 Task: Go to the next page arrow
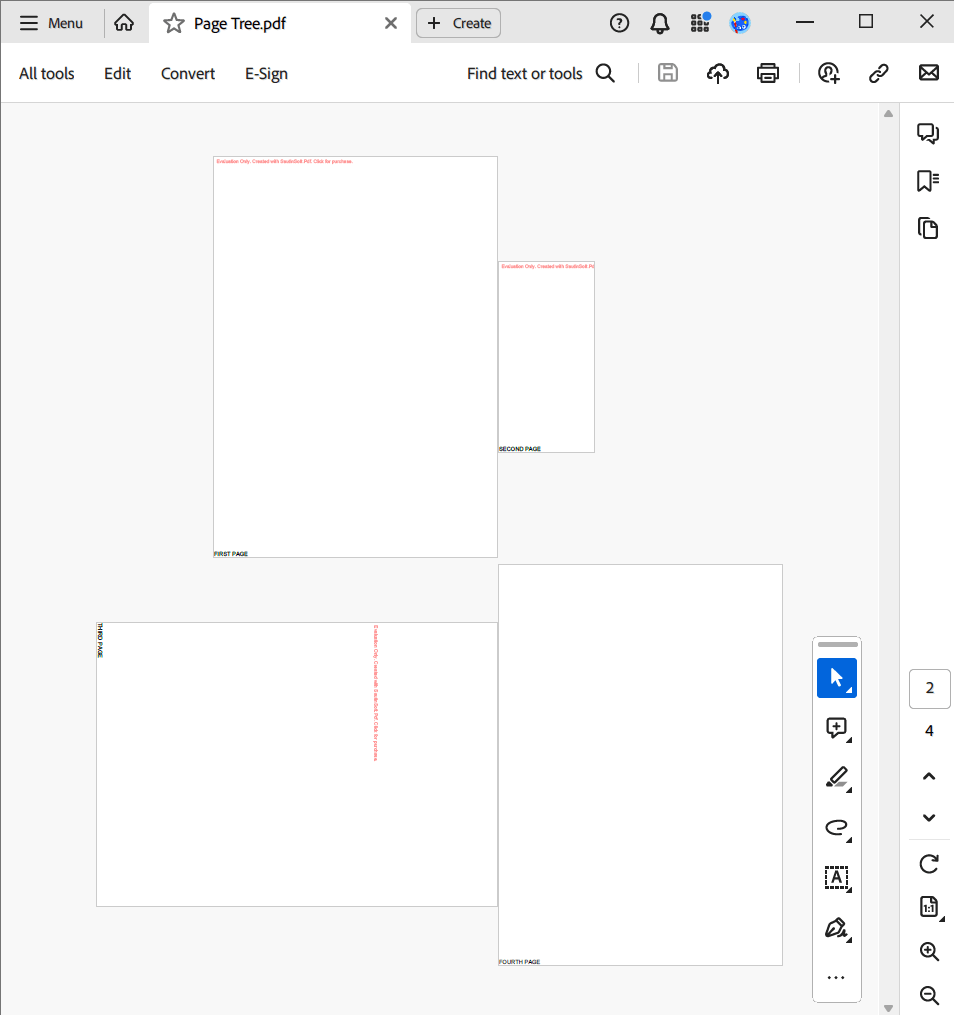[x=929, y=818]
